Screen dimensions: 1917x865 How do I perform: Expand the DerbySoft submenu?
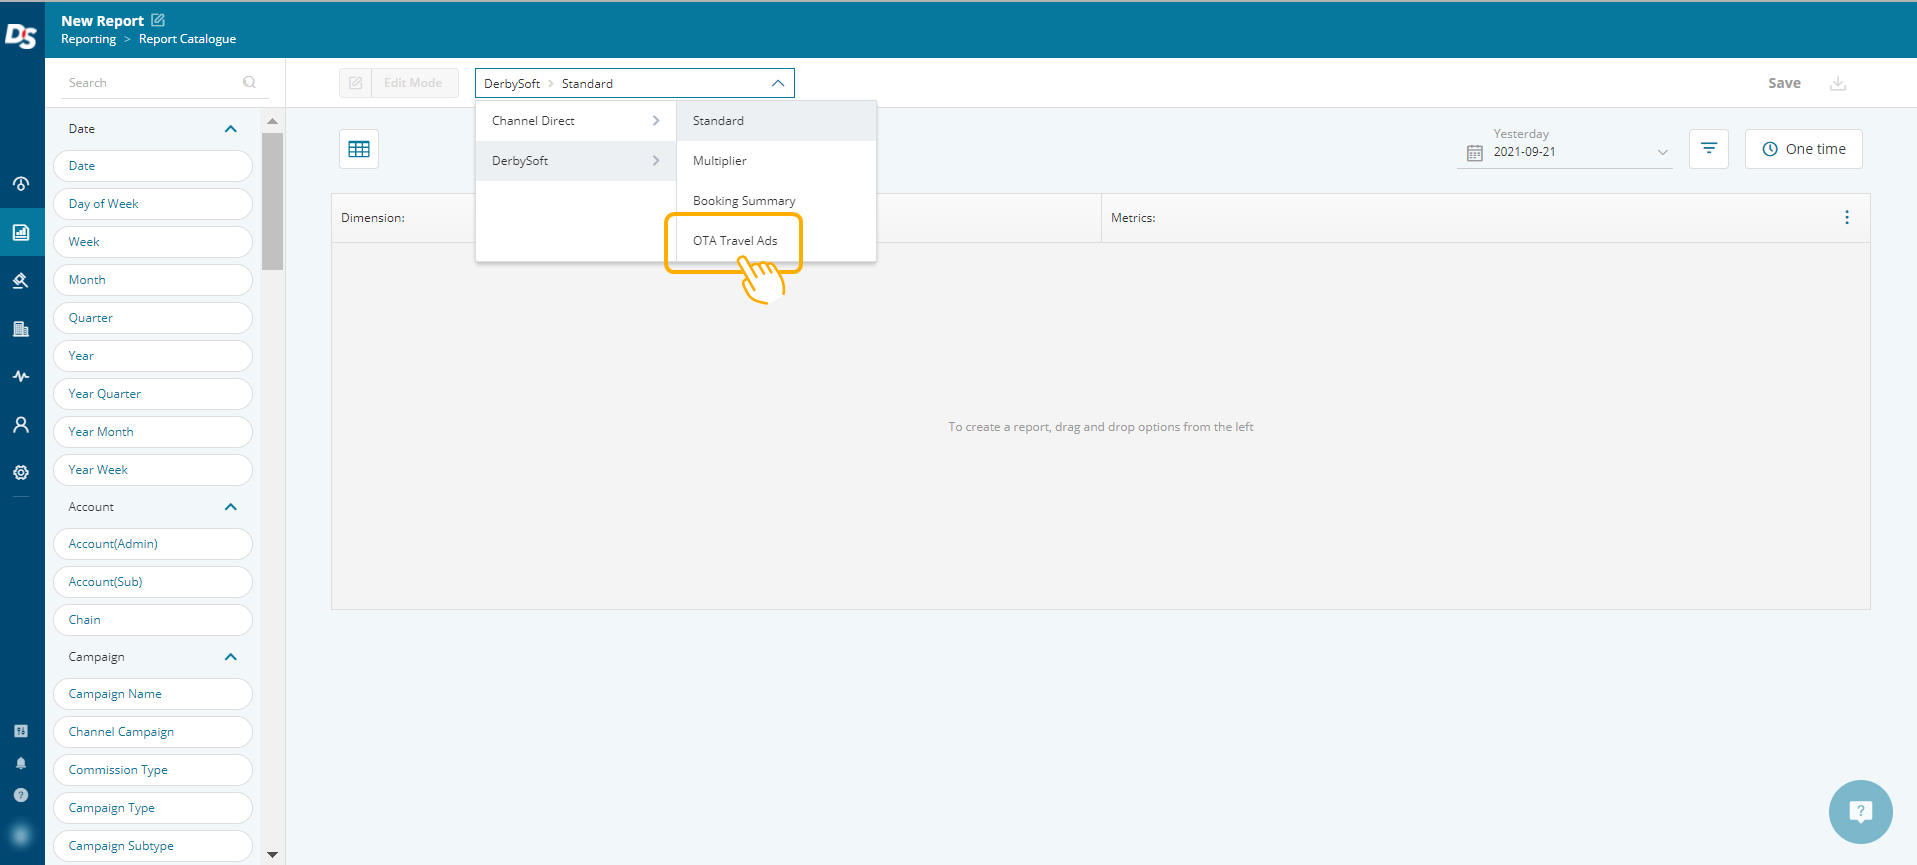tap(576, 161)
